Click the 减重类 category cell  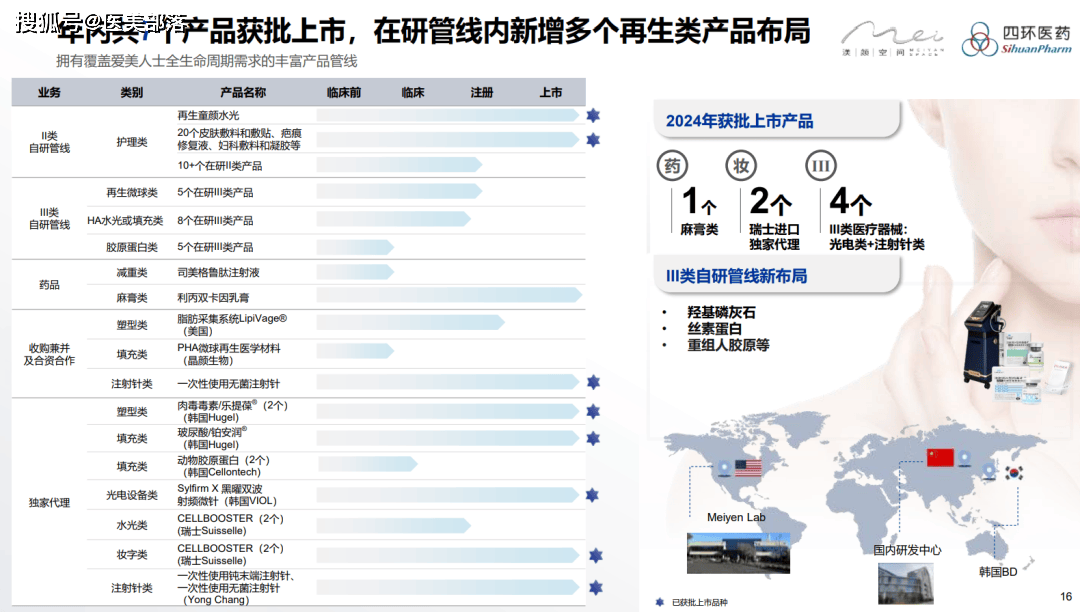pos(132,273)
